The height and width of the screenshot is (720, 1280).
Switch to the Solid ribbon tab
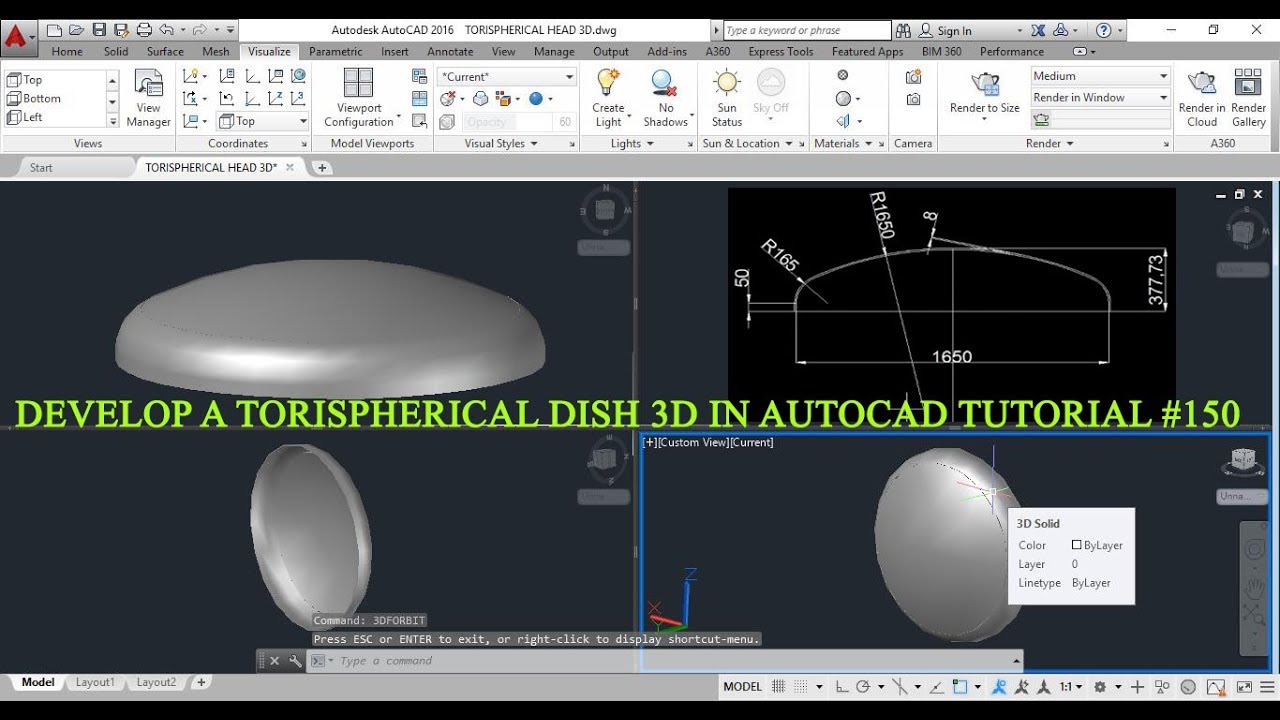tap(116, 51)
